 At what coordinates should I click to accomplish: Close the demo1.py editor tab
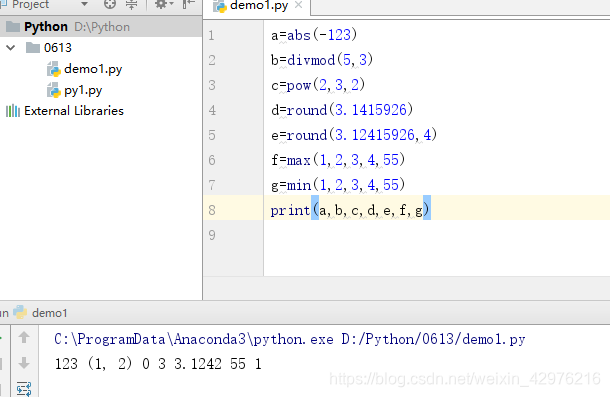click(x=298, y=5)
